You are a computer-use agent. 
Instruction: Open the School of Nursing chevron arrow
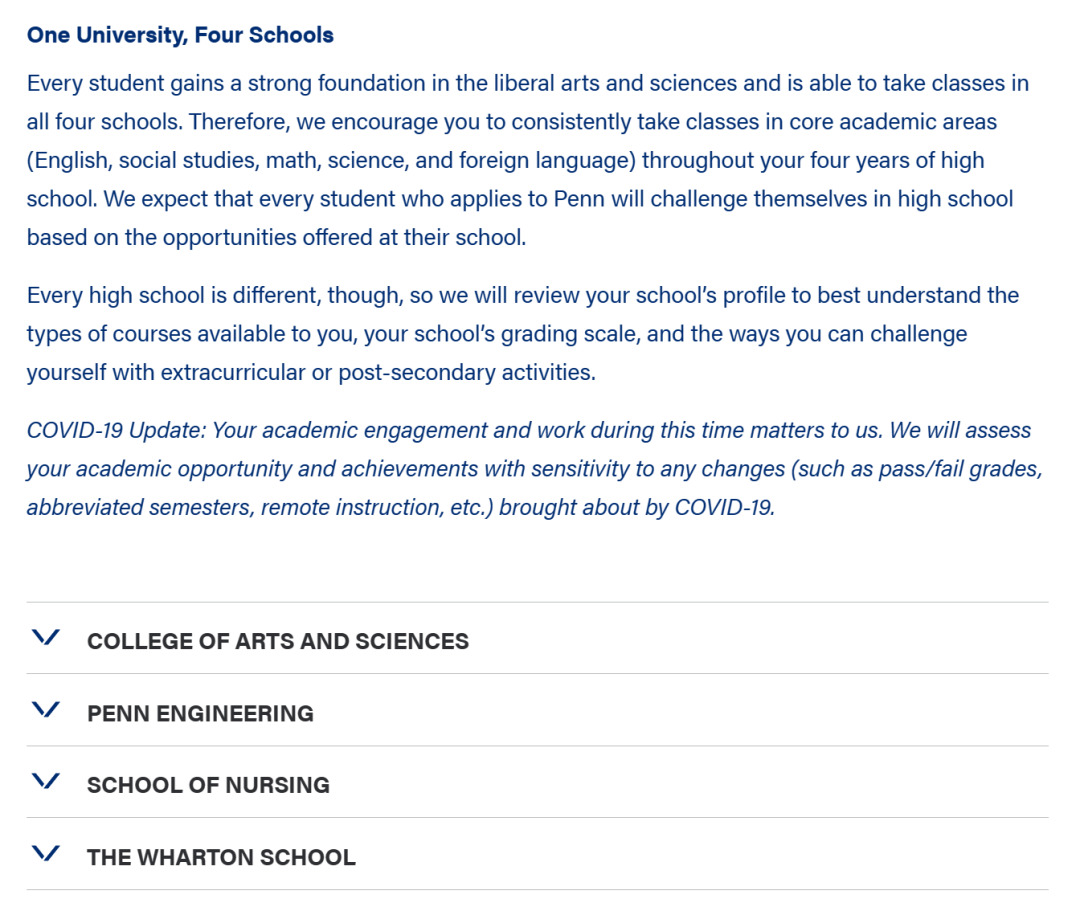(45, 780)
